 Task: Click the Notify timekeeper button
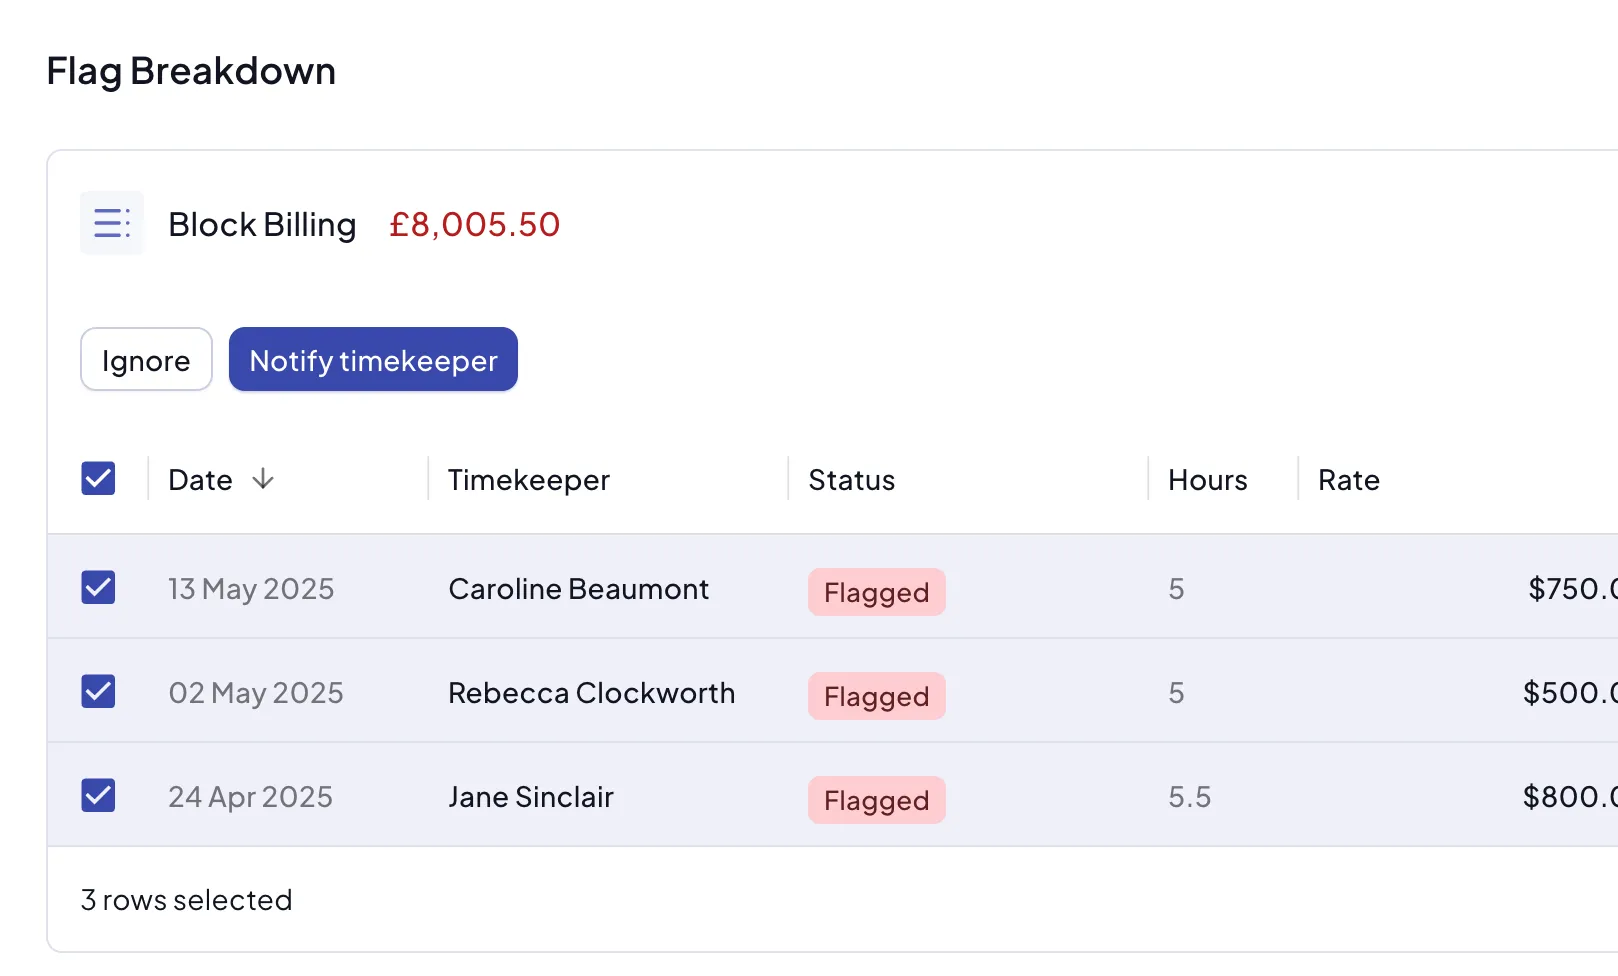373,360
